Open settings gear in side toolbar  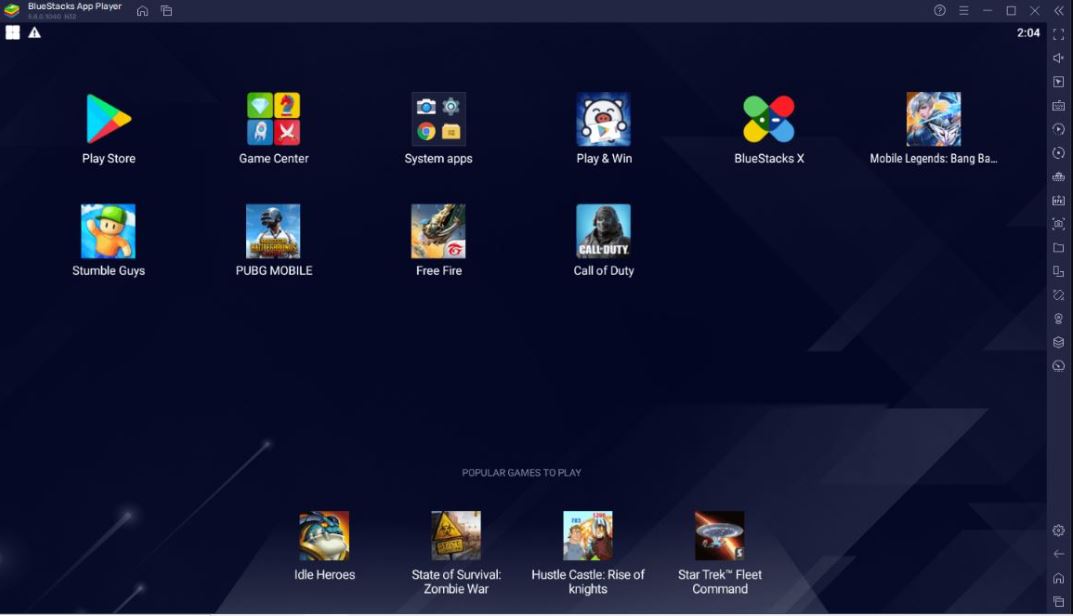click(1059, 530)
